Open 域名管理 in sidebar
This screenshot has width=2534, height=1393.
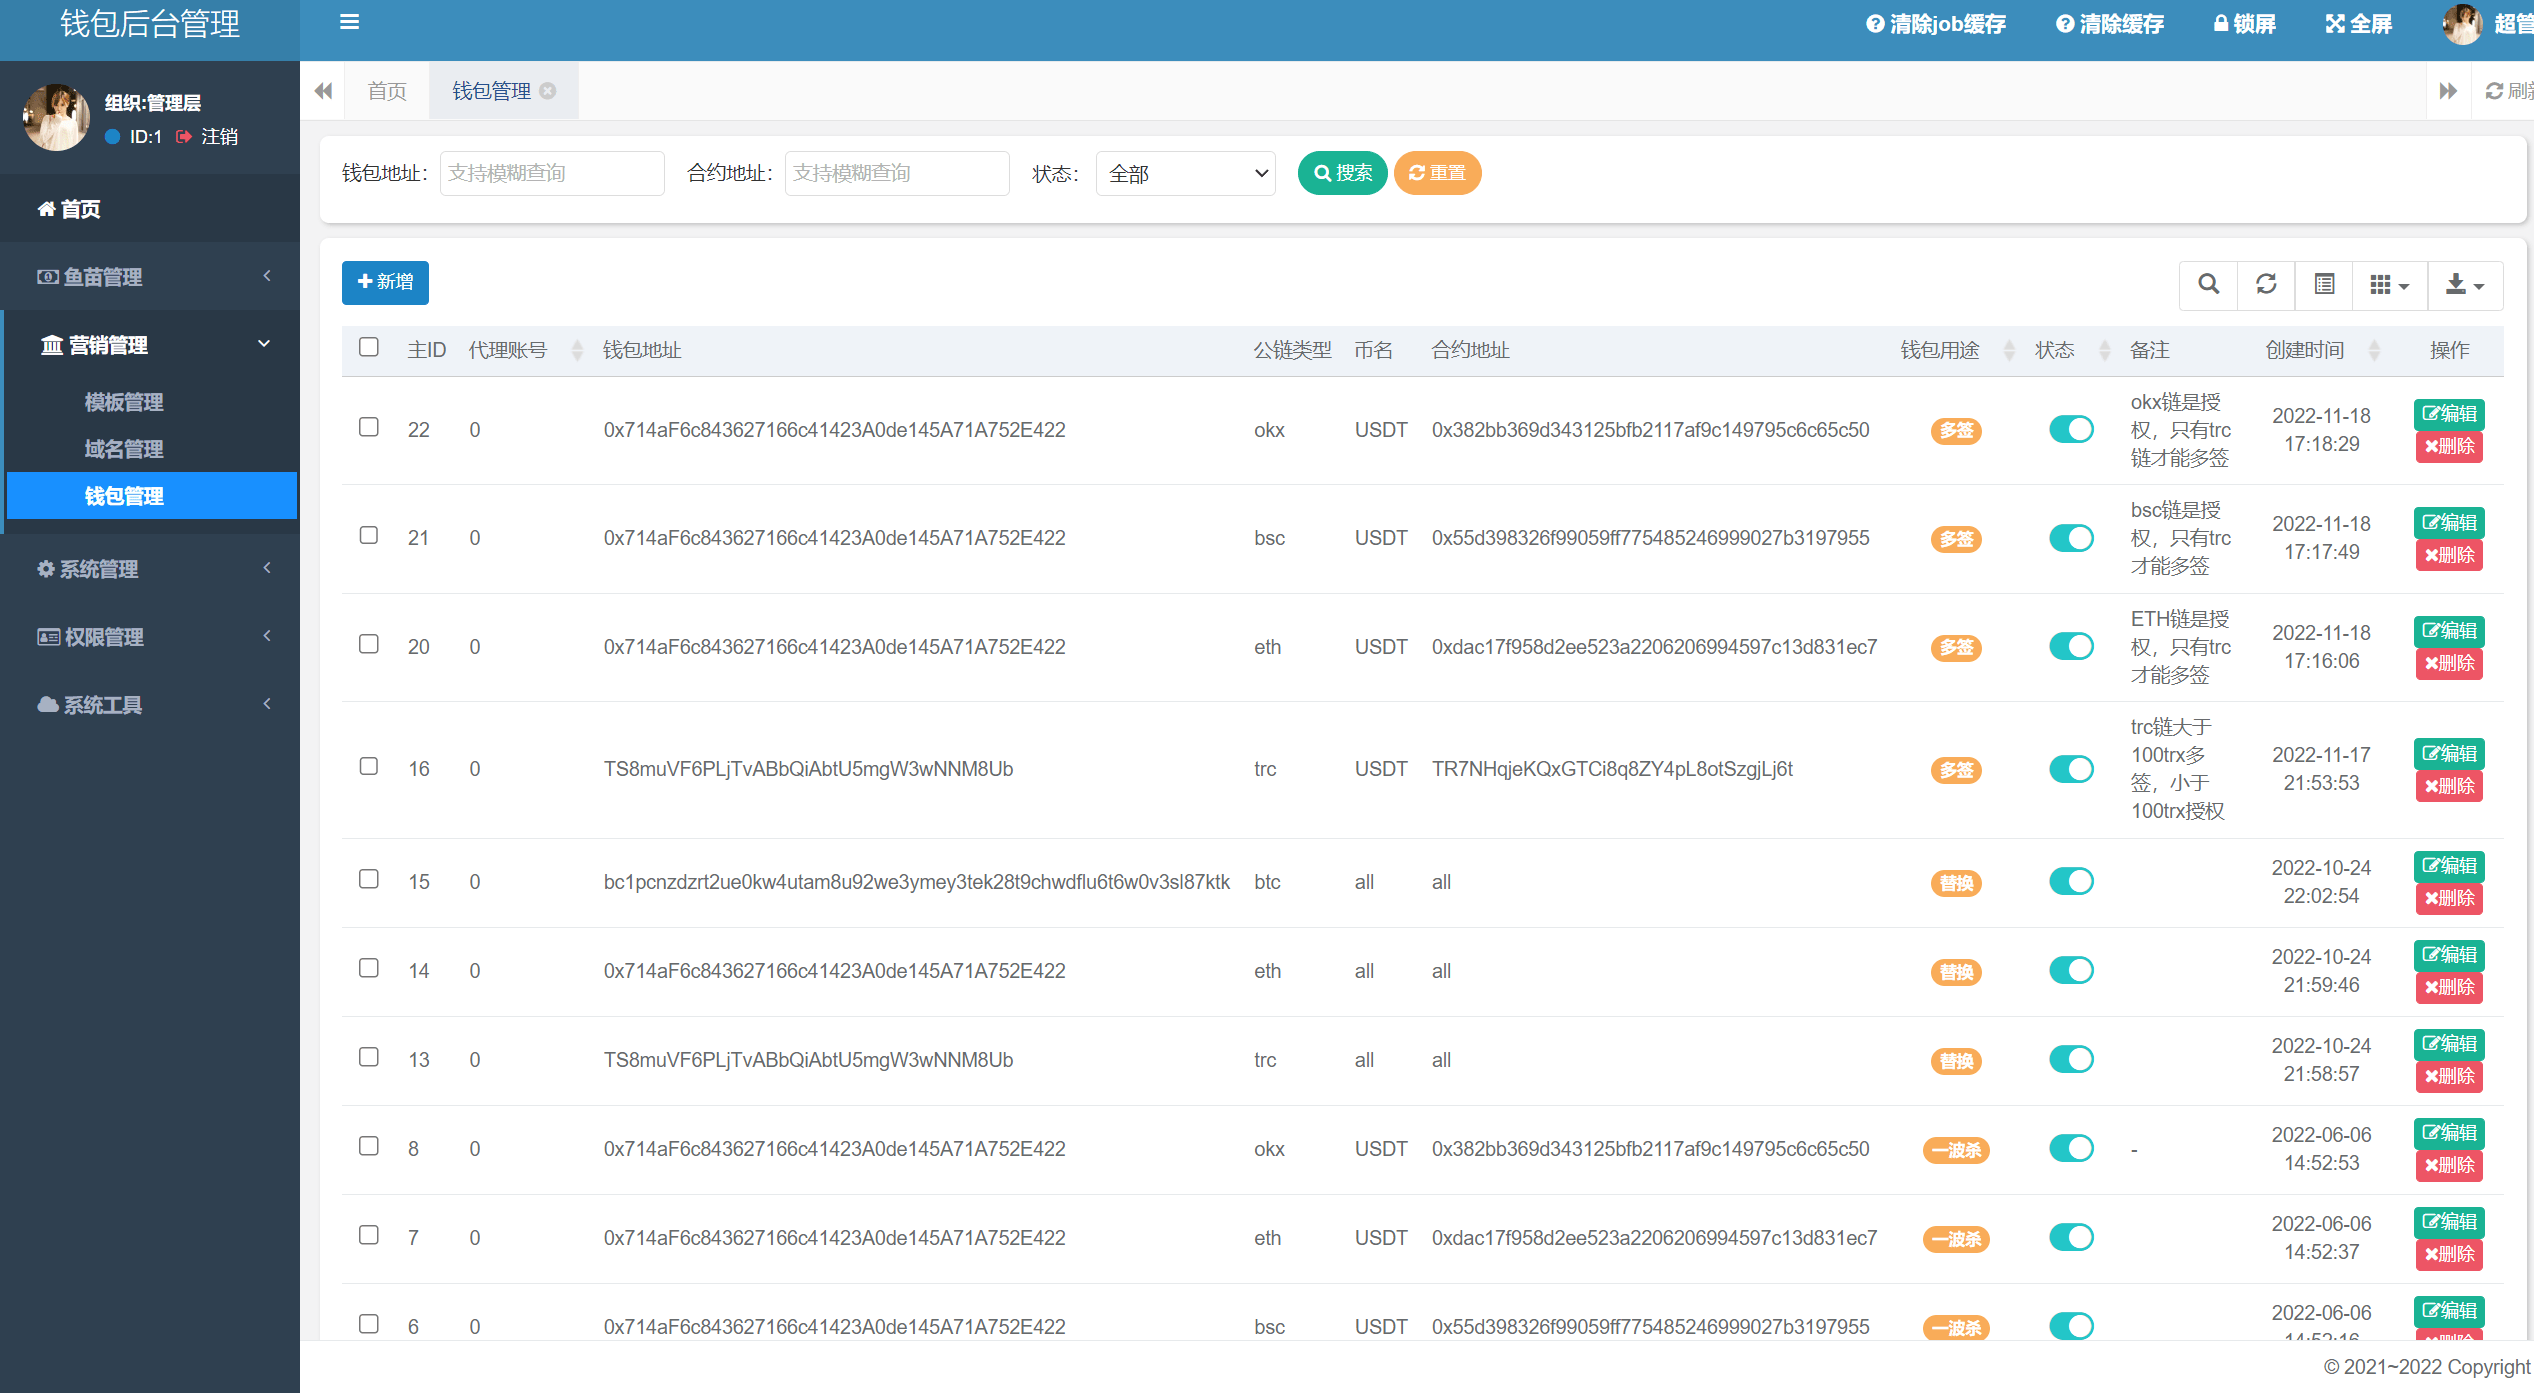coord(124,449)
